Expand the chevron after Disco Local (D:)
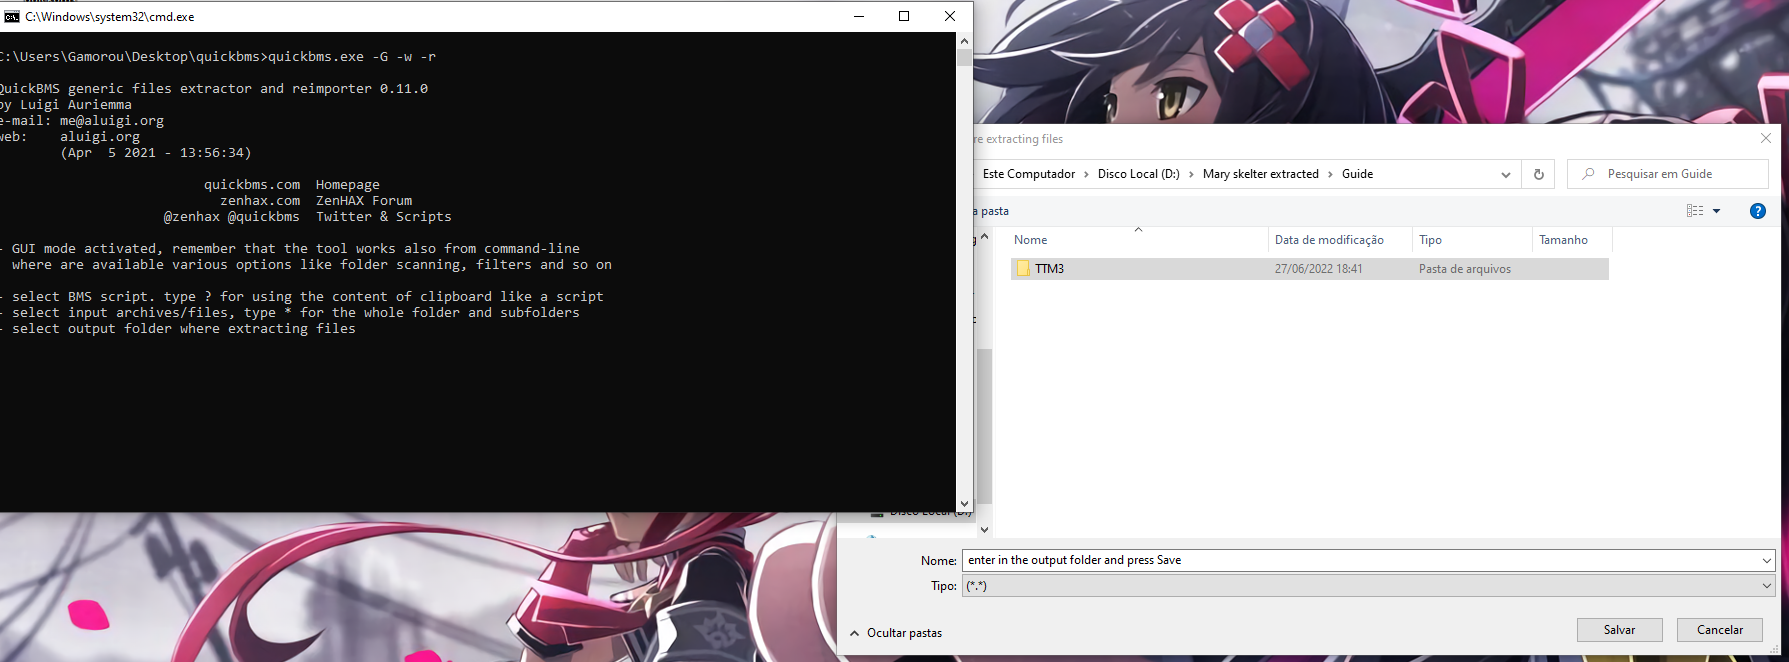Viewport: 1789px width, 662px height. 1191,174
